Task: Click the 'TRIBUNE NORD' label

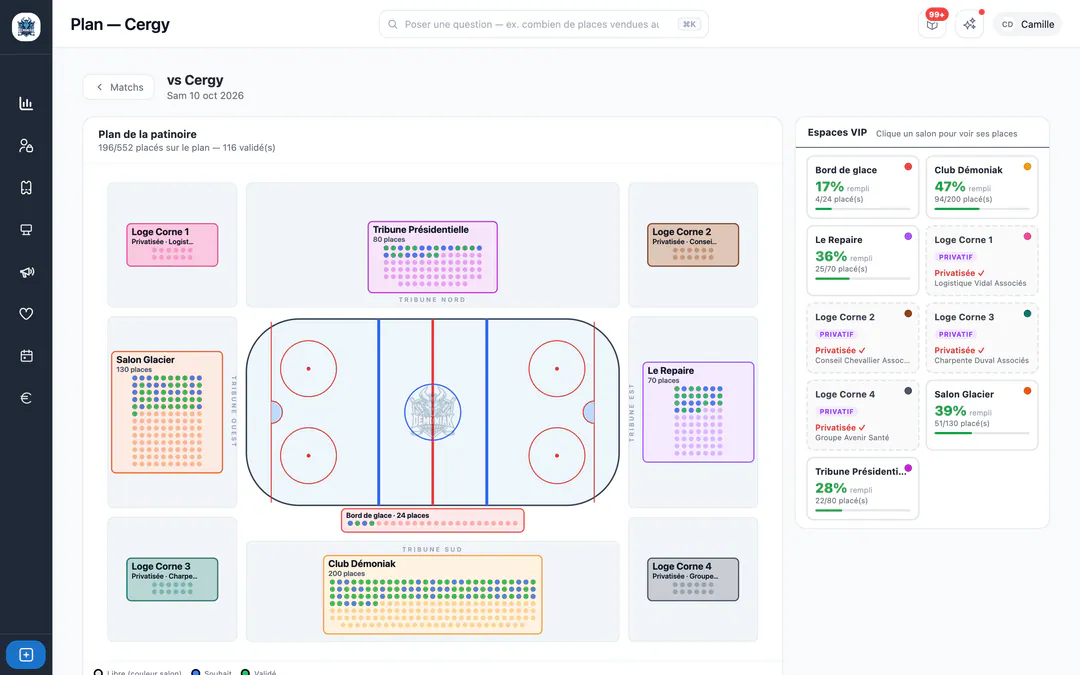Action: [x=432, y=300]
